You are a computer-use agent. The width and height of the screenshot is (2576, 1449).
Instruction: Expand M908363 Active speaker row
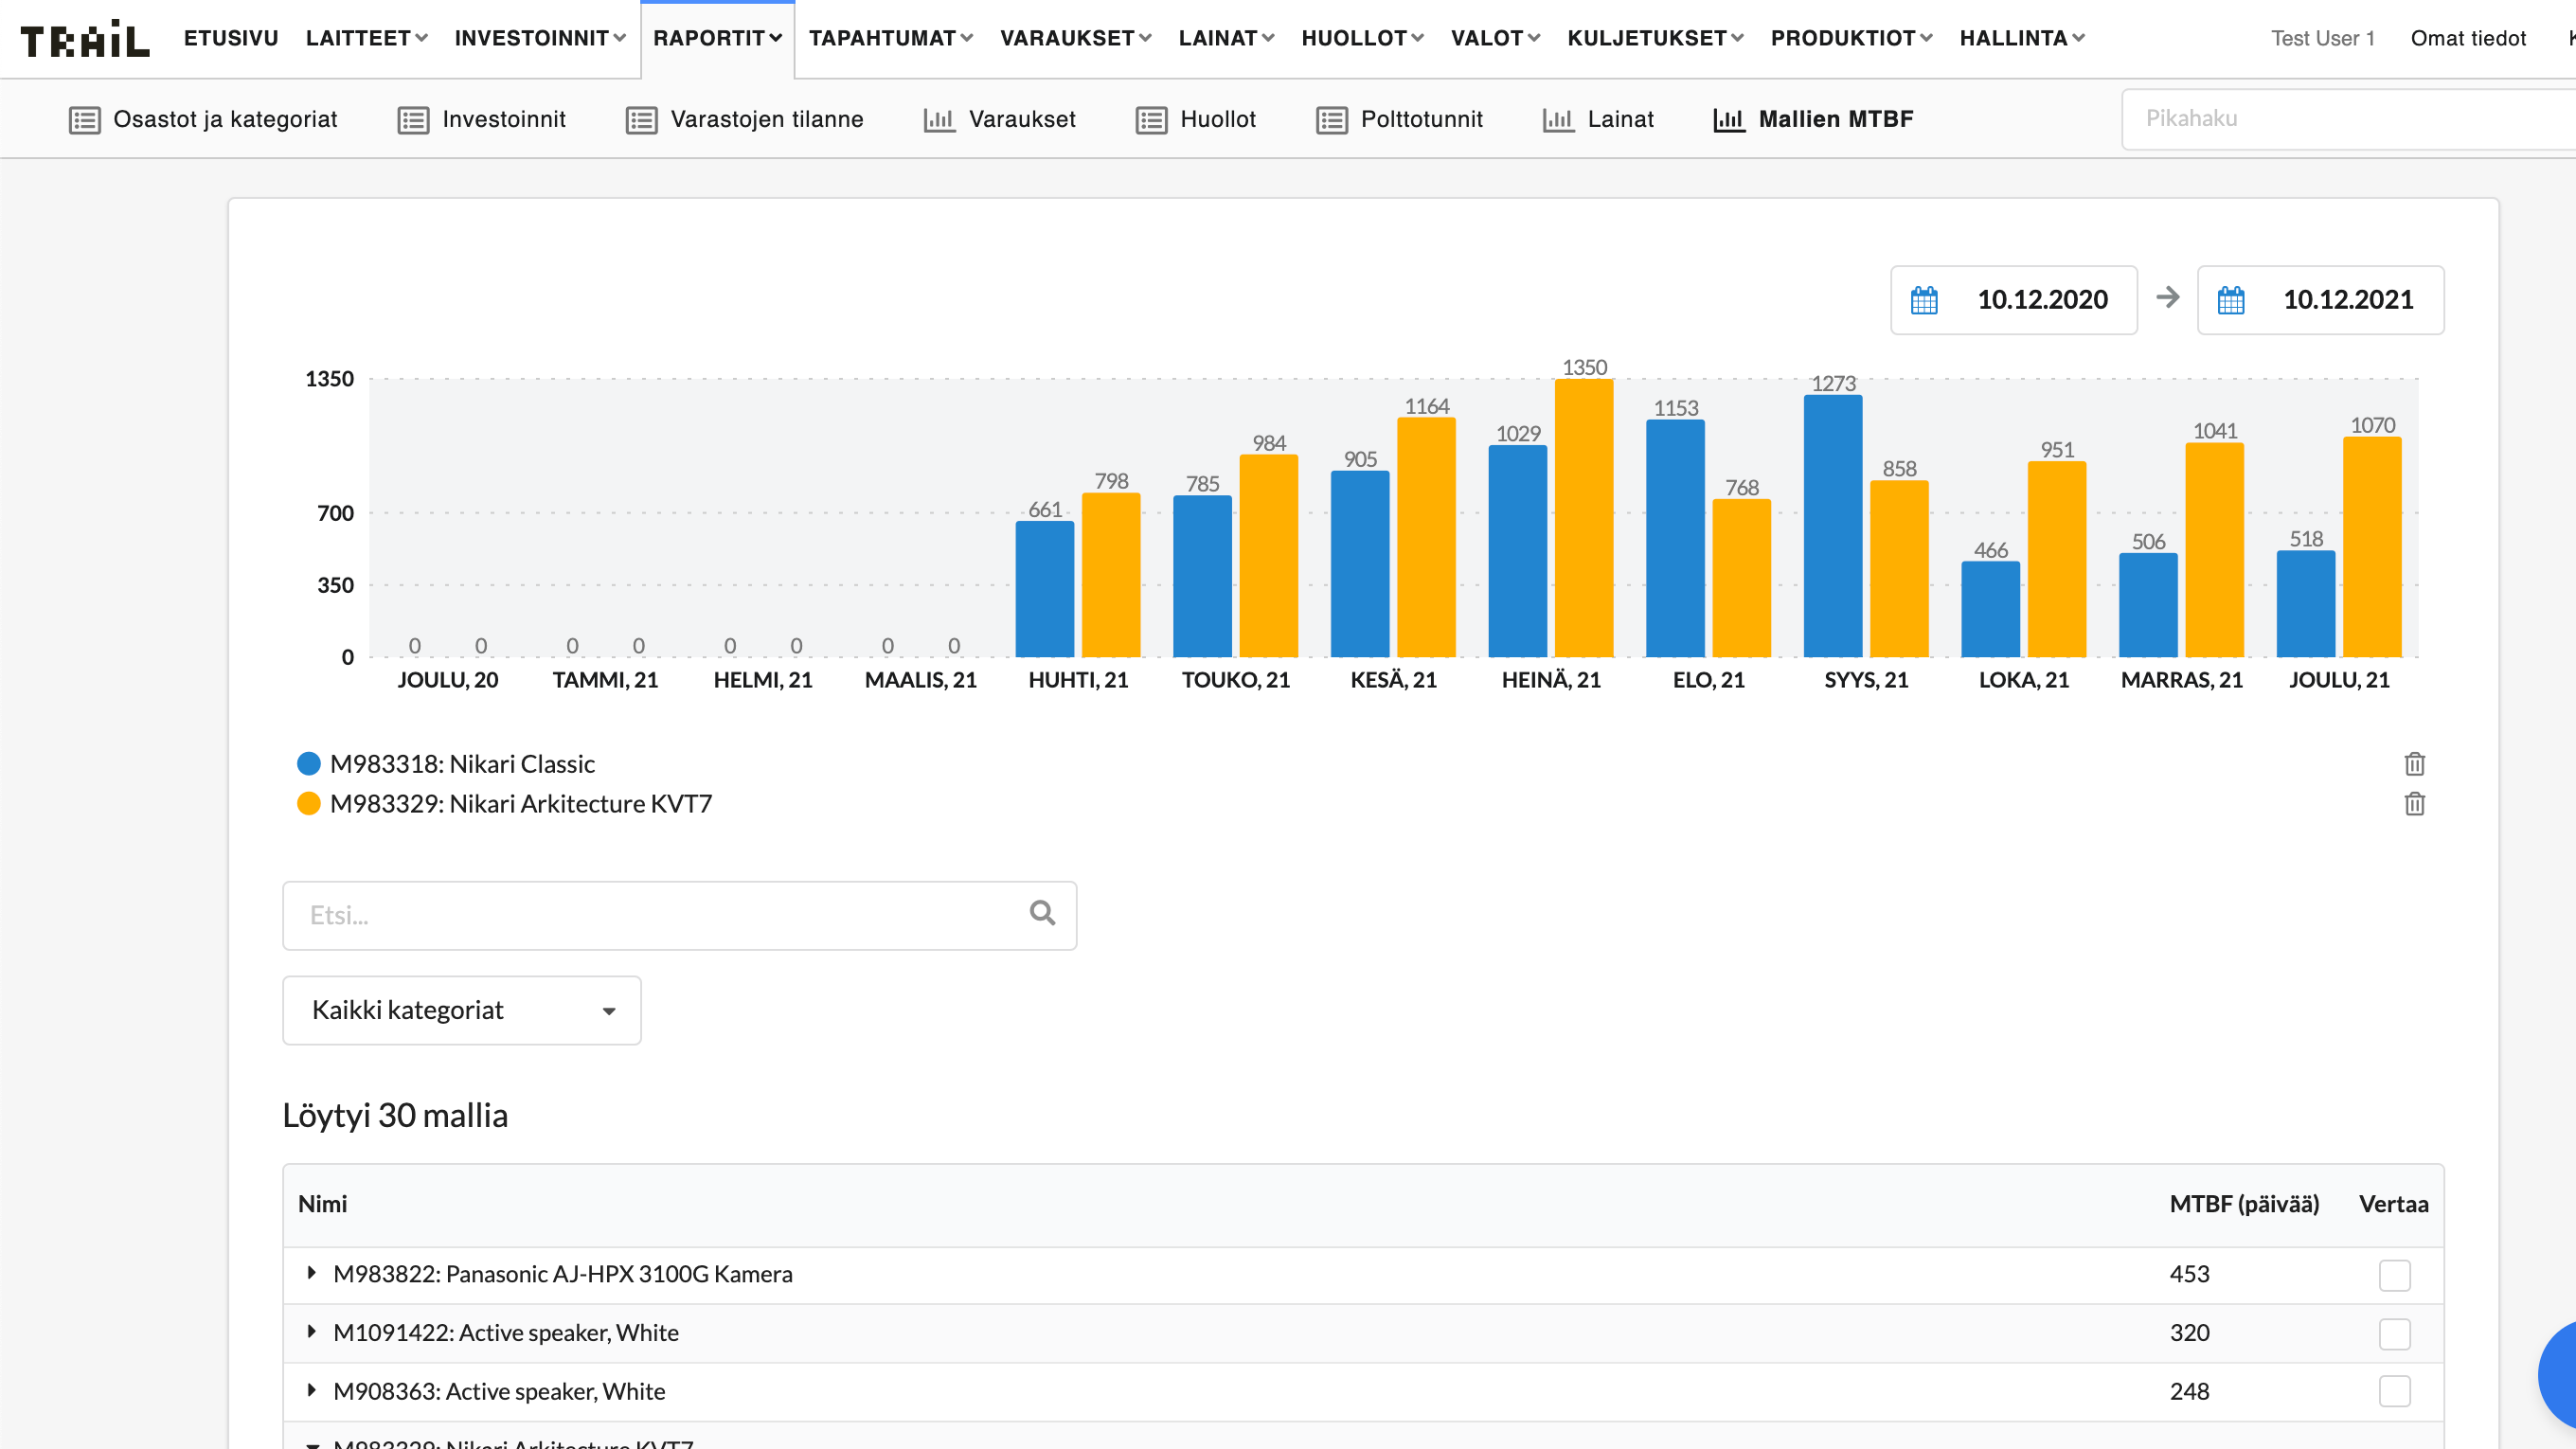coord(311,1390)
